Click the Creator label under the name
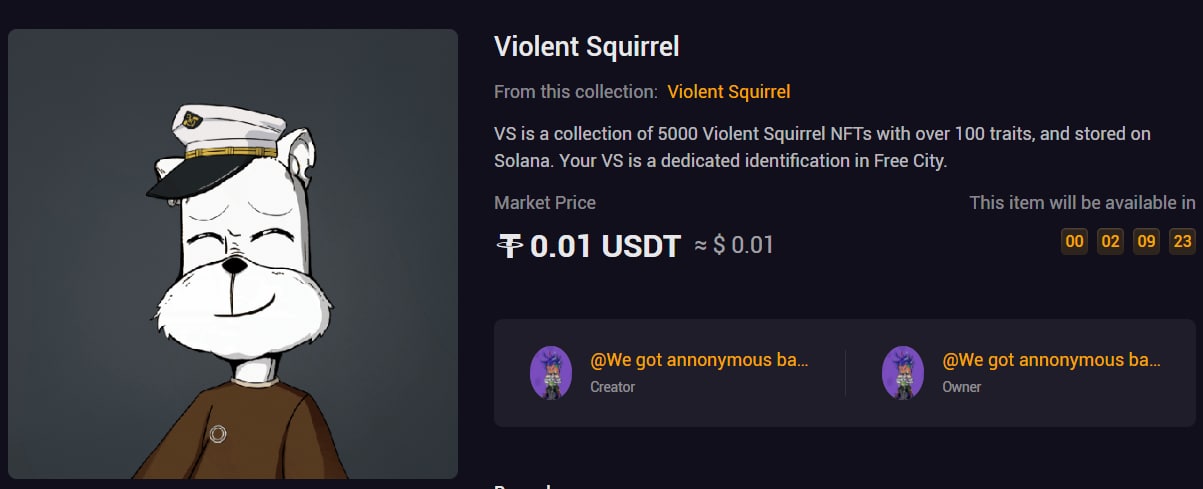The image size is (1203, 489). coord(612,387)
